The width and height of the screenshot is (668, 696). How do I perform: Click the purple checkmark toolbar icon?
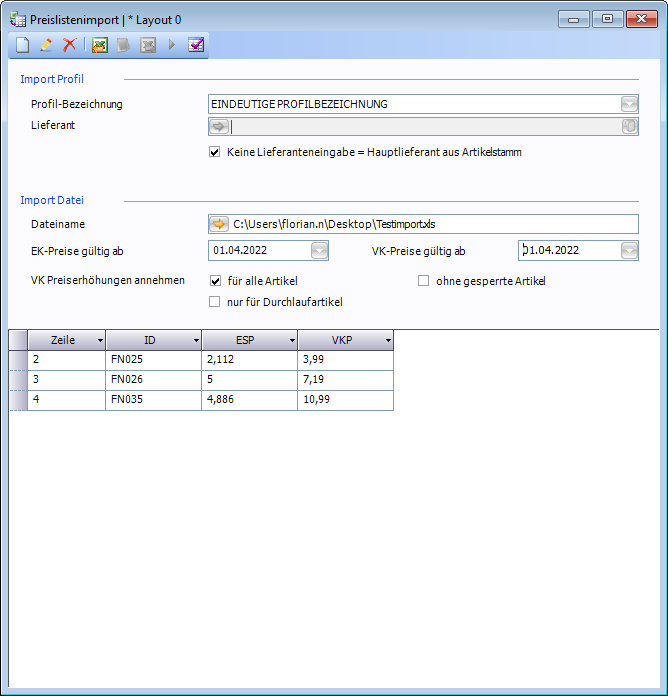point(196,45)
